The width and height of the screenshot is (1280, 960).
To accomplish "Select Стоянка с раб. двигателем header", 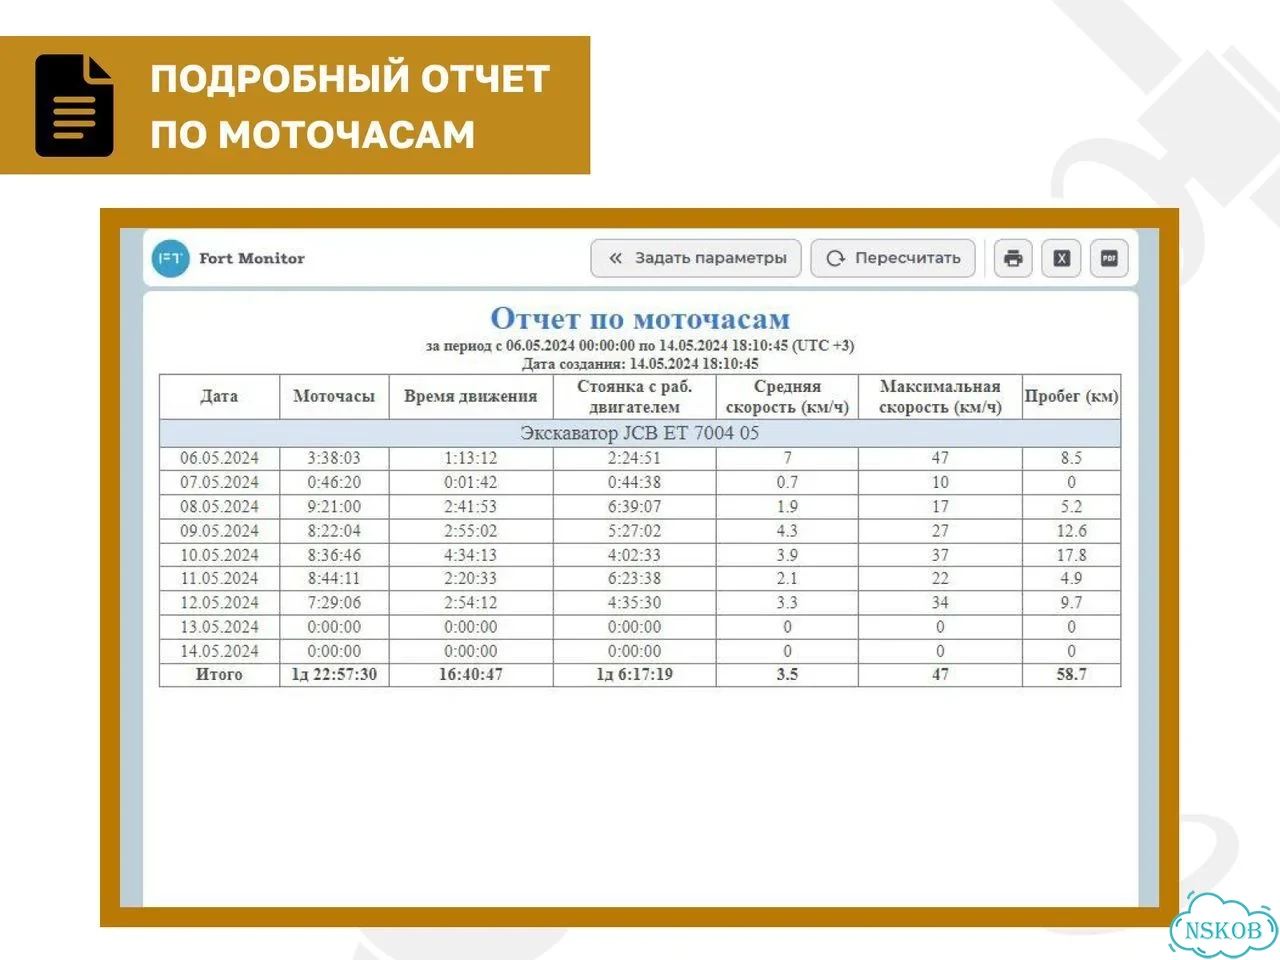I will point(635,396).
